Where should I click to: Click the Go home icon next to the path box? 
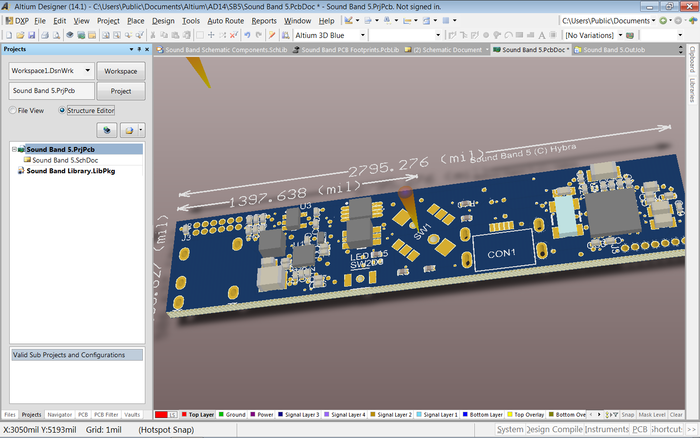(x=692, y=21)
